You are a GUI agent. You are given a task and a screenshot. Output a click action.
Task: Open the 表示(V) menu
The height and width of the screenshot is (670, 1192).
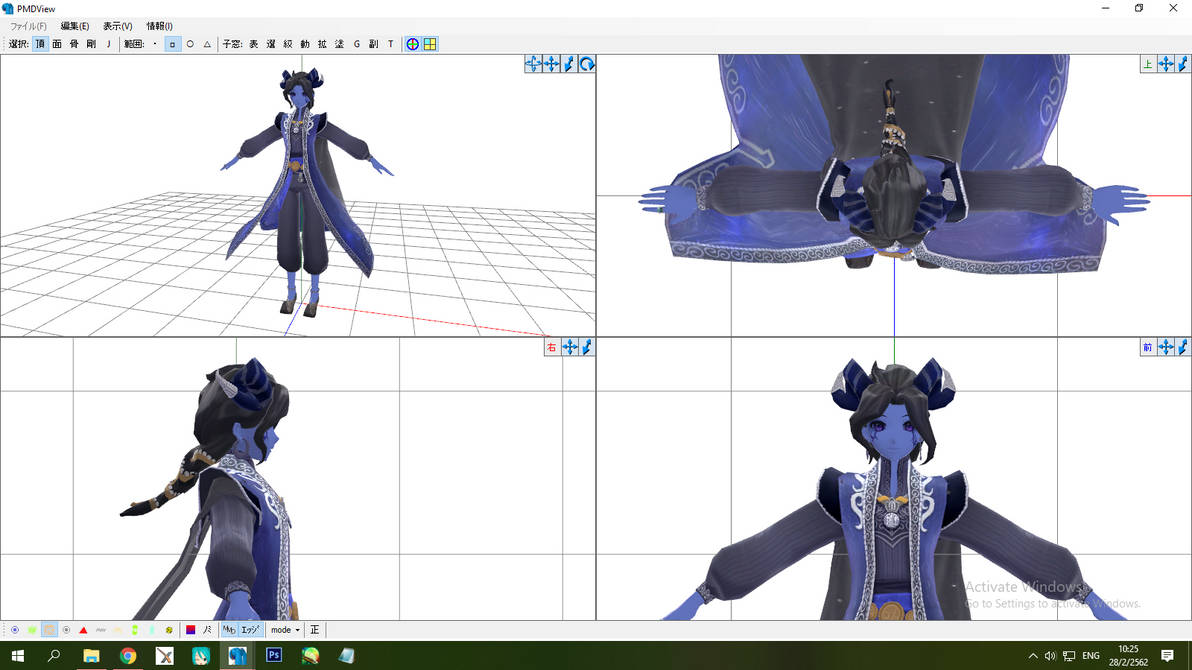pyautogui.click(x=118, y=26)
